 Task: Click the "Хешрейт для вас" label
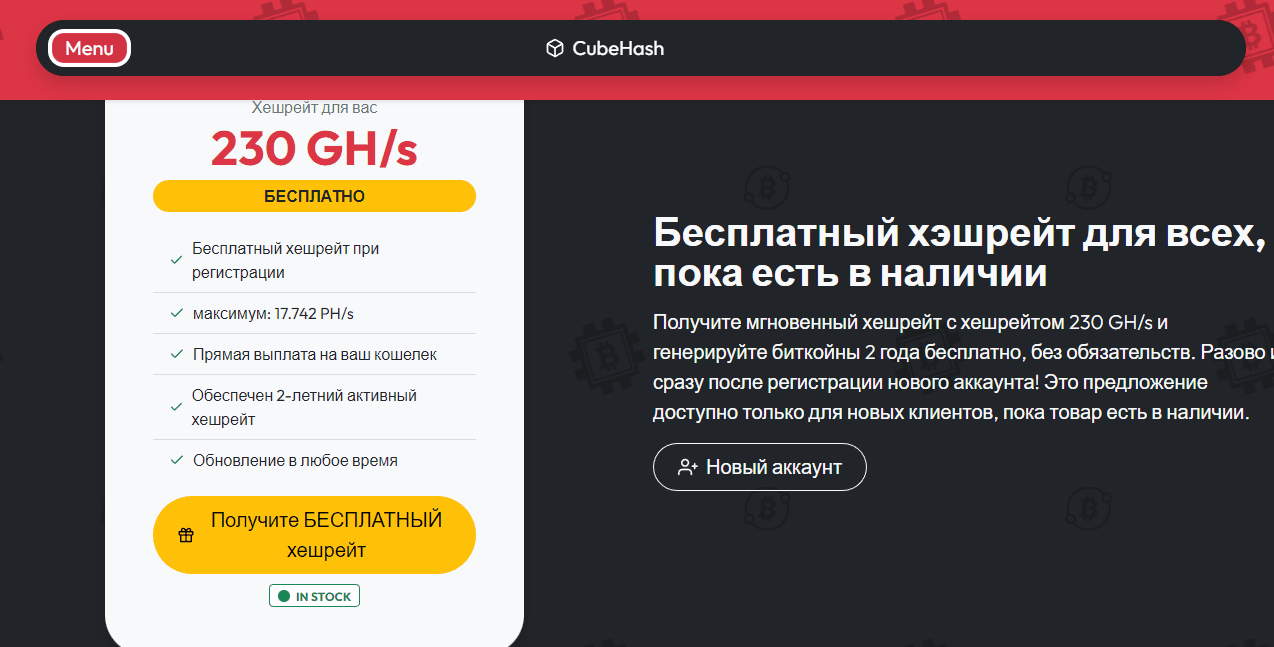[314, 108]
